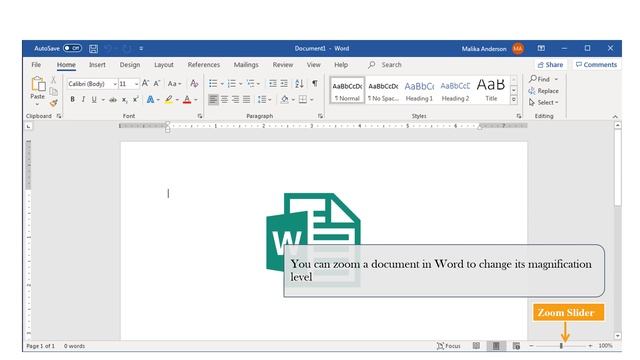The height and width of the screenshot is (360, 640).
Task: Click the 100% zoom level
Action: point(606,346)
